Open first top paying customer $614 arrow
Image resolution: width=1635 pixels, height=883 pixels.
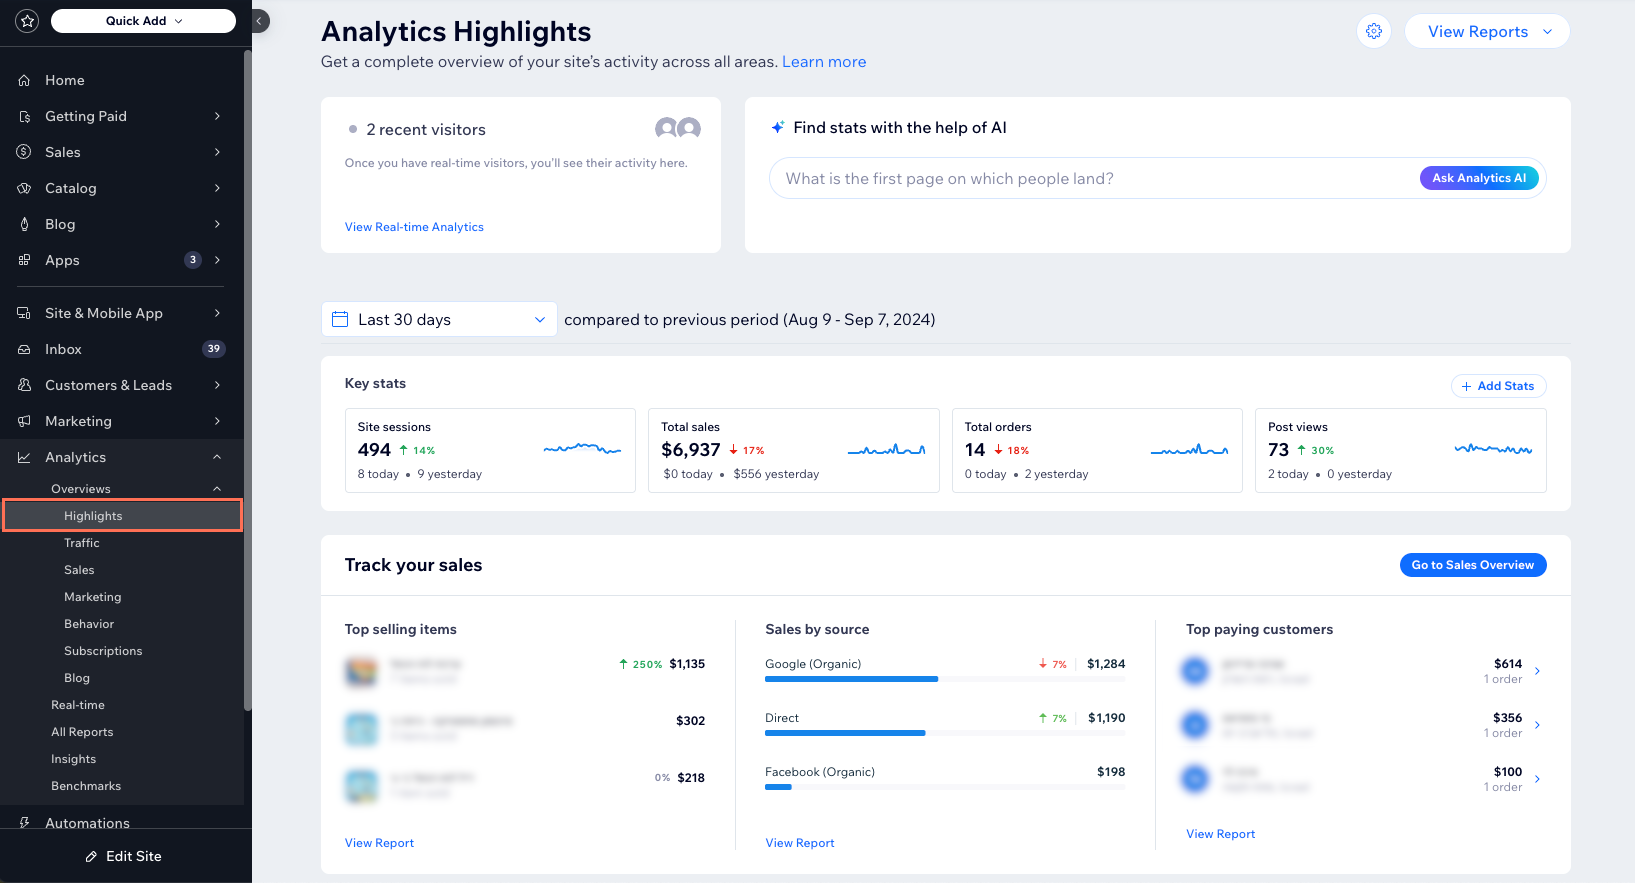click(1537, 671)
